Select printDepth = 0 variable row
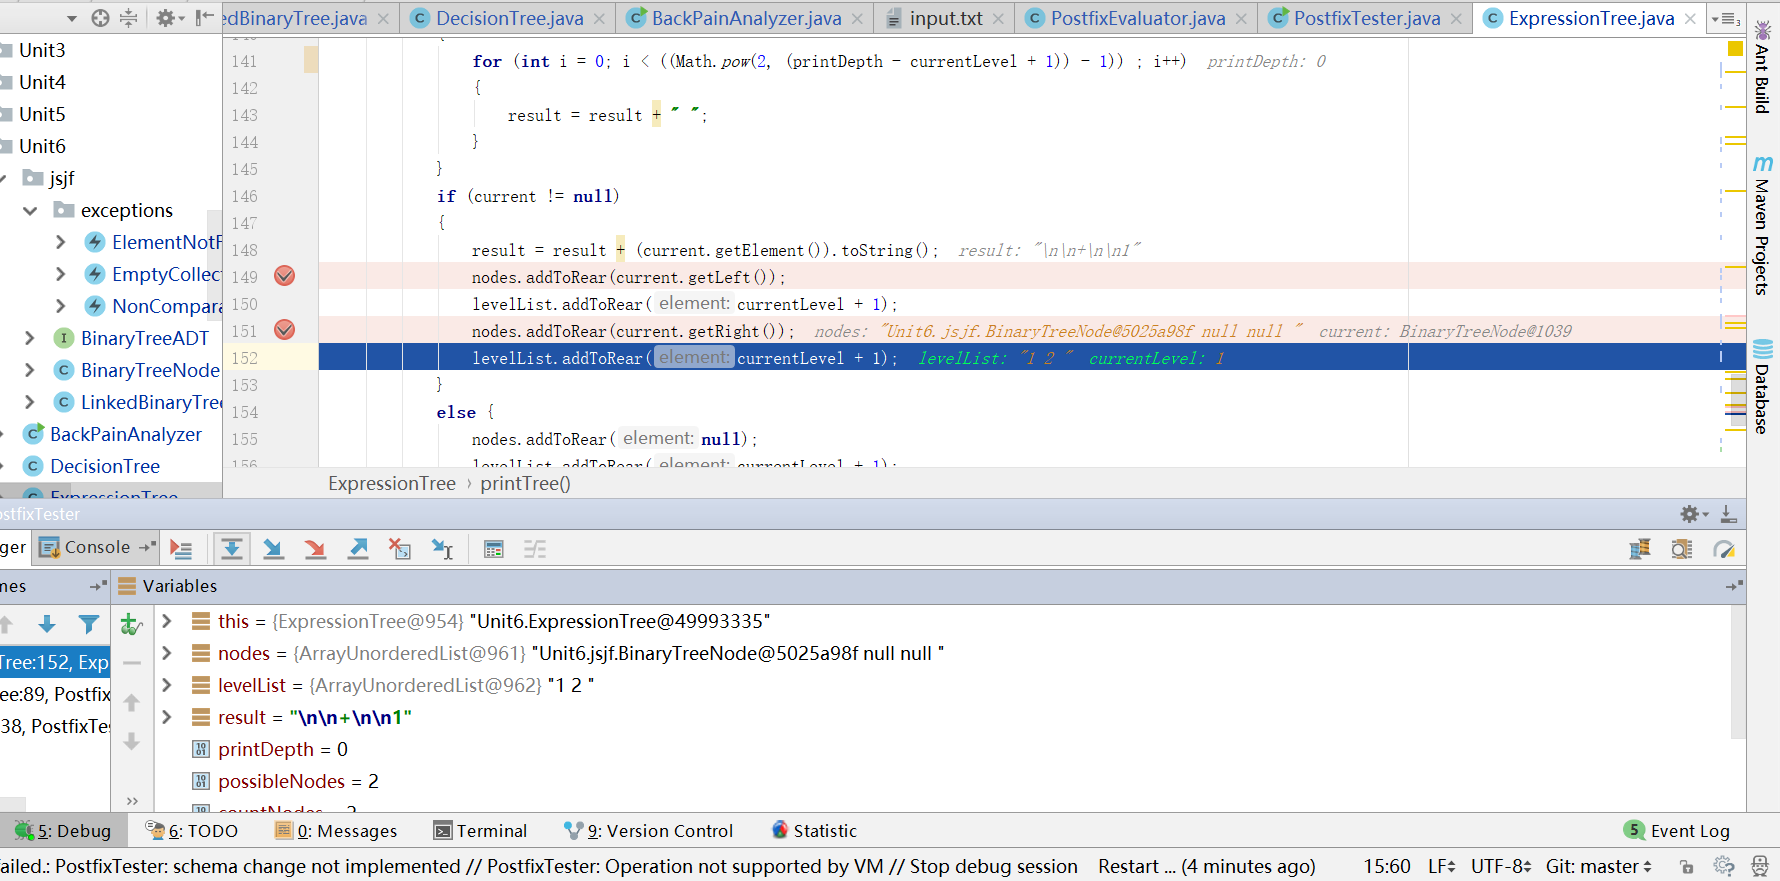 point(283,749)
